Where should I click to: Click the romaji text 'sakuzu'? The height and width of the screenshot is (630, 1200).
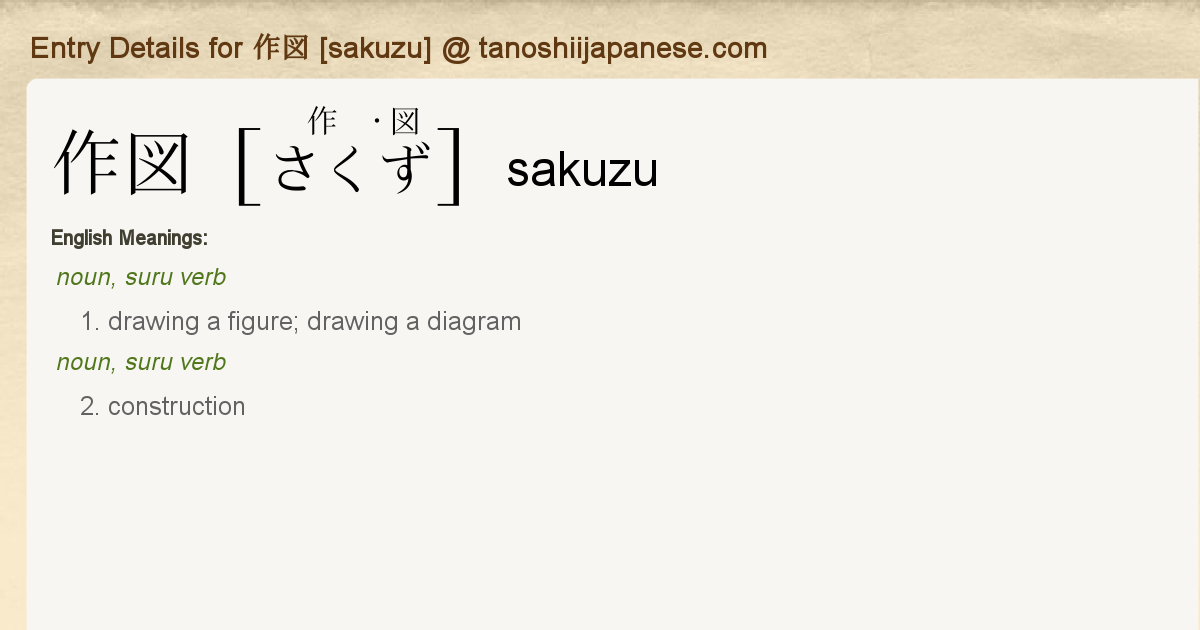(x=582, y=170)
